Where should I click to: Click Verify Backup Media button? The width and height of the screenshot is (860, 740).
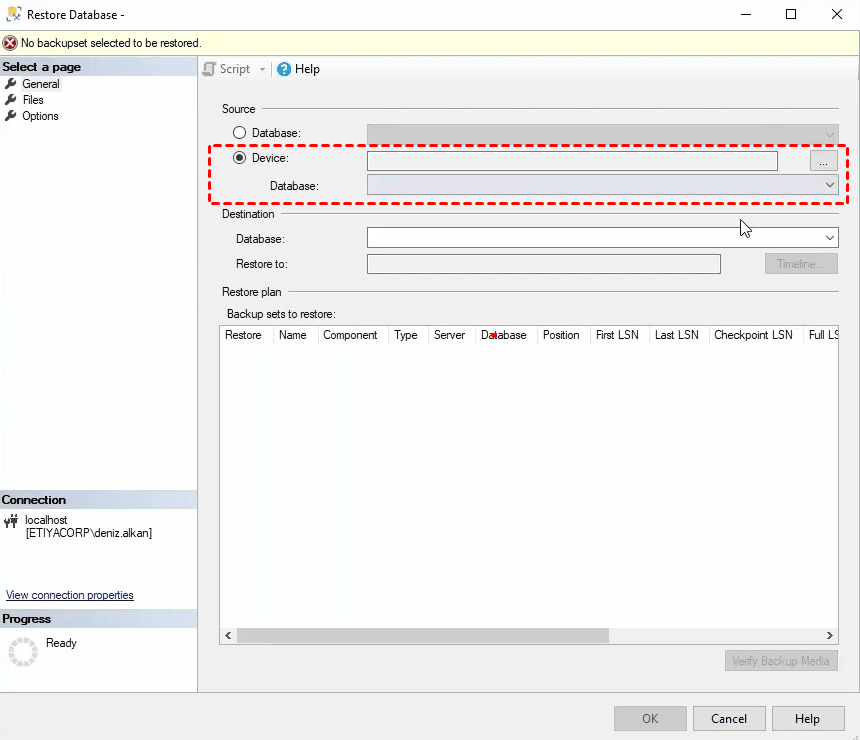(781, 661)
